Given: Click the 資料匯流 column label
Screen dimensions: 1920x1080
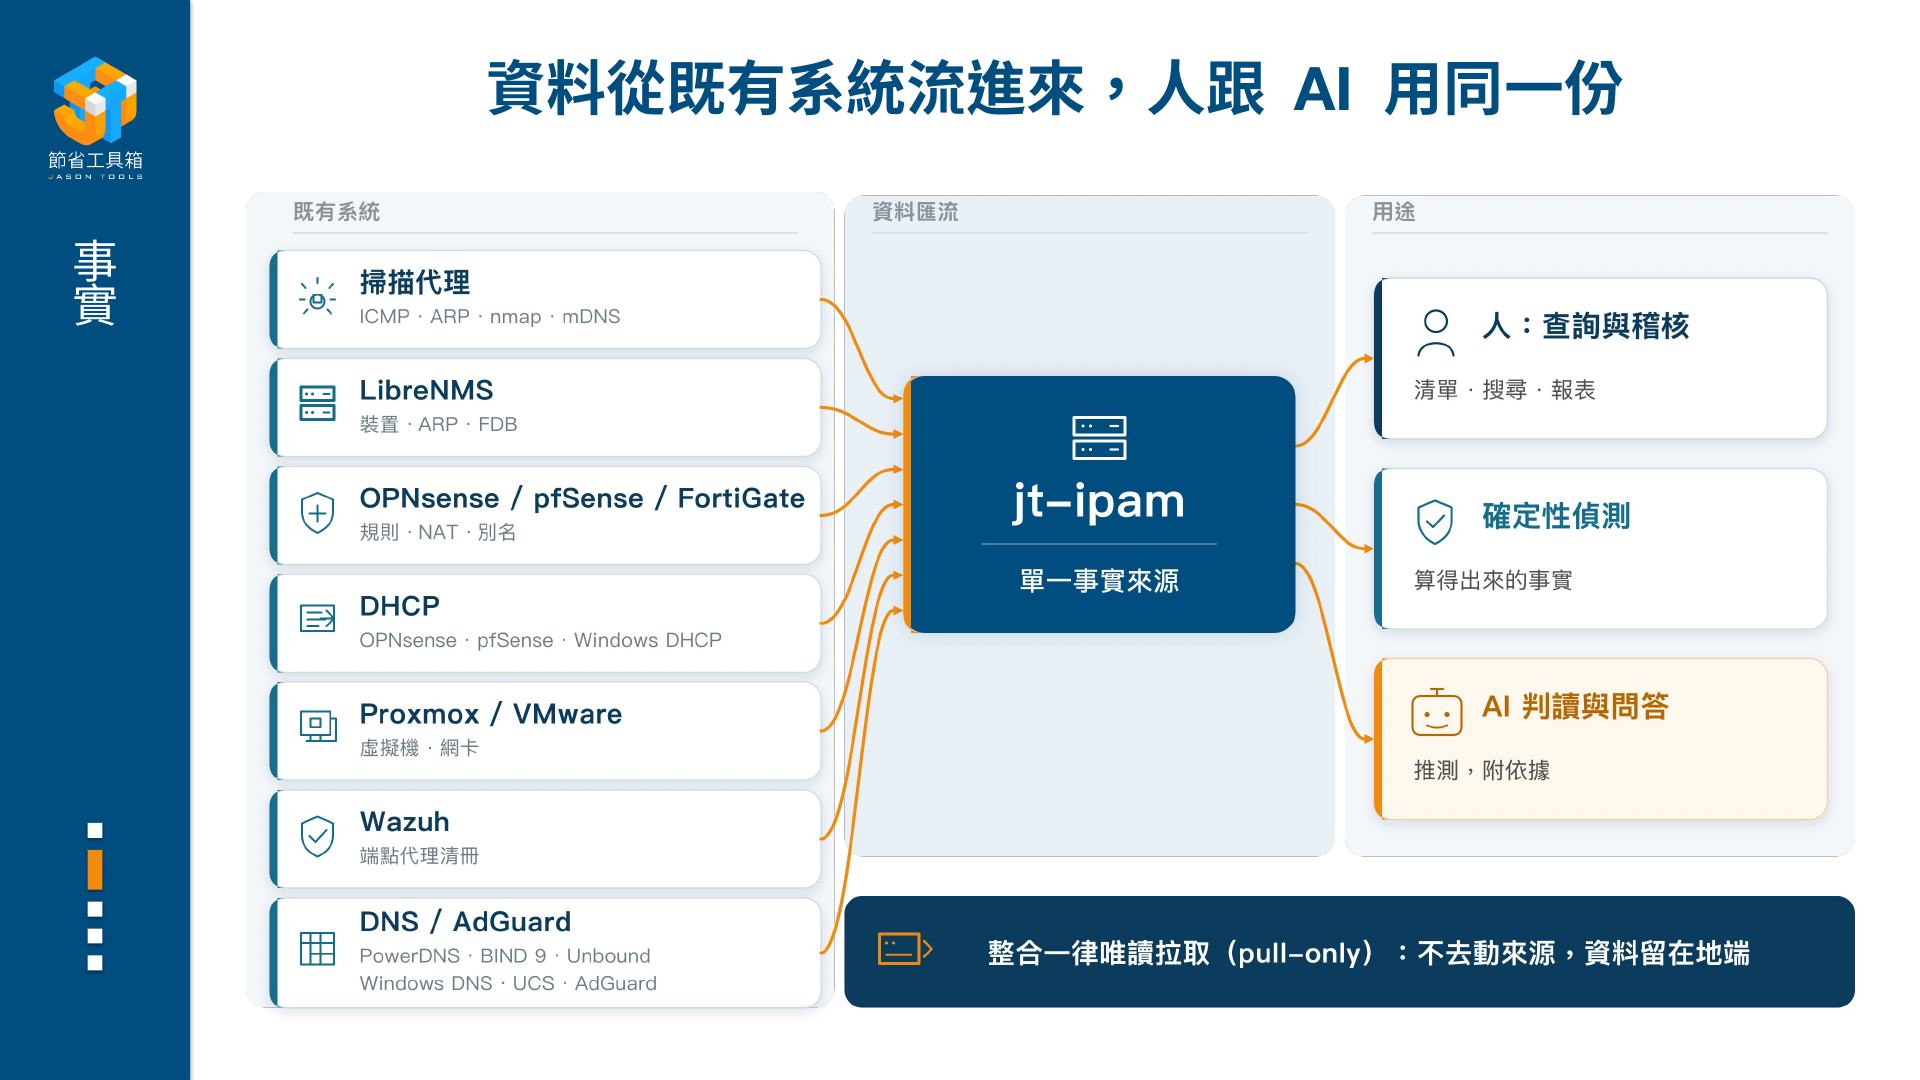Looking at the screenshot, I should click(x=915, y=212).
